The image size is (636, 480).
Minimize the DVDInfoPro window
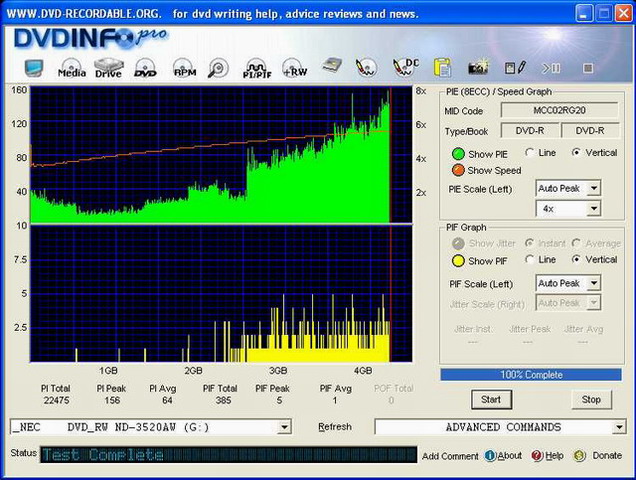pos(583,13)
